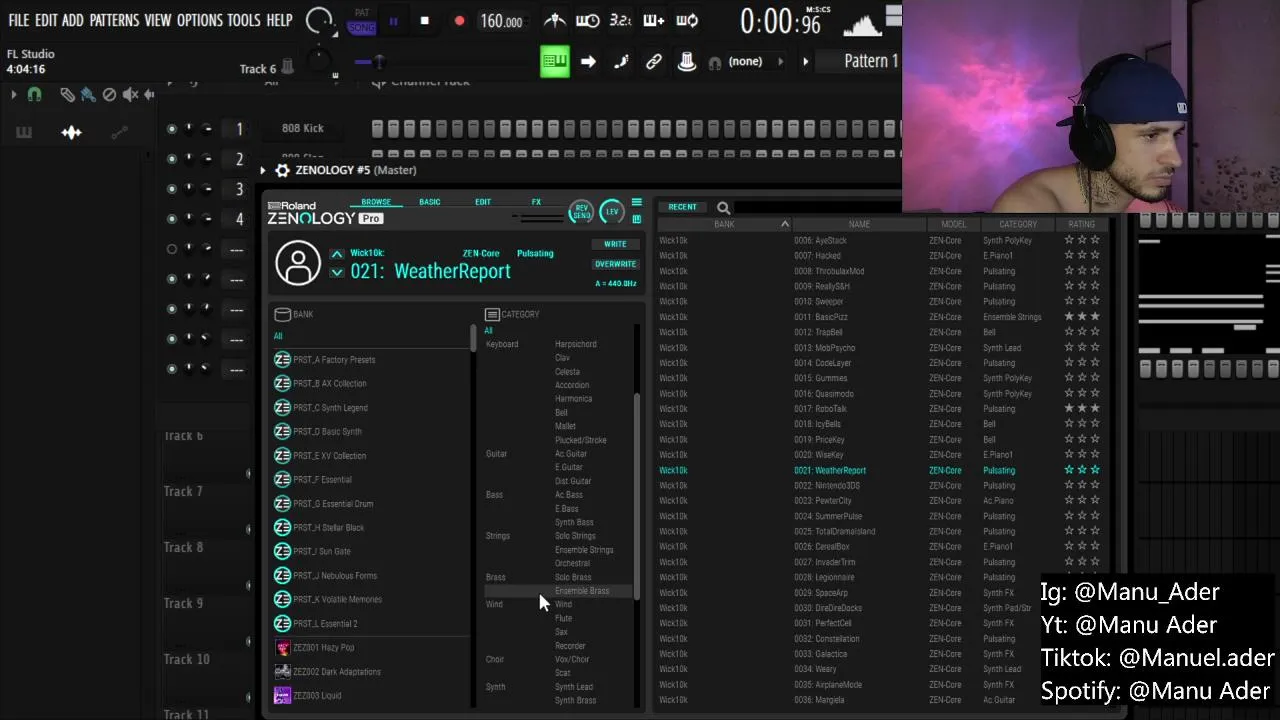The width and height of the screenshot is (1280, 720).
Task: Click the user profile circle icon
Action: [297, 263]
